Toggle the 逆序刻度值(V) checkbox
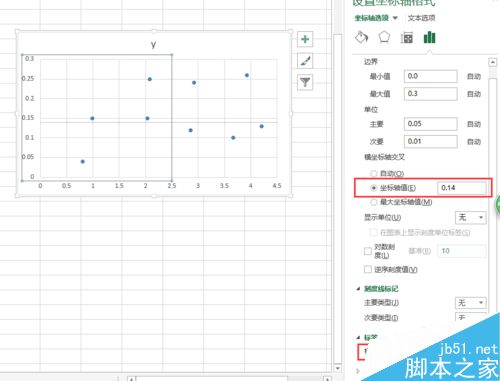500x381 pixels. point(368,269)
